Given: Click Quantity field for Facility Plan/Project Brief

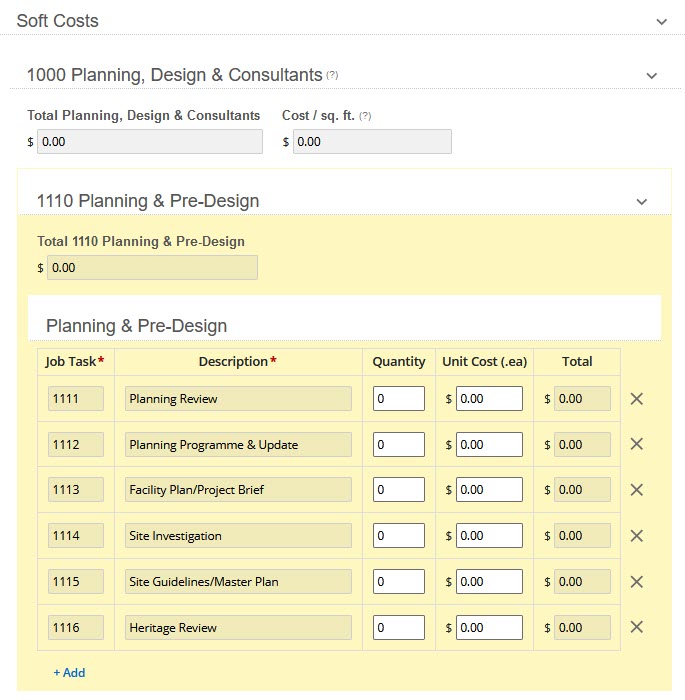Looking at the screenshot, I should click(399, 490).
